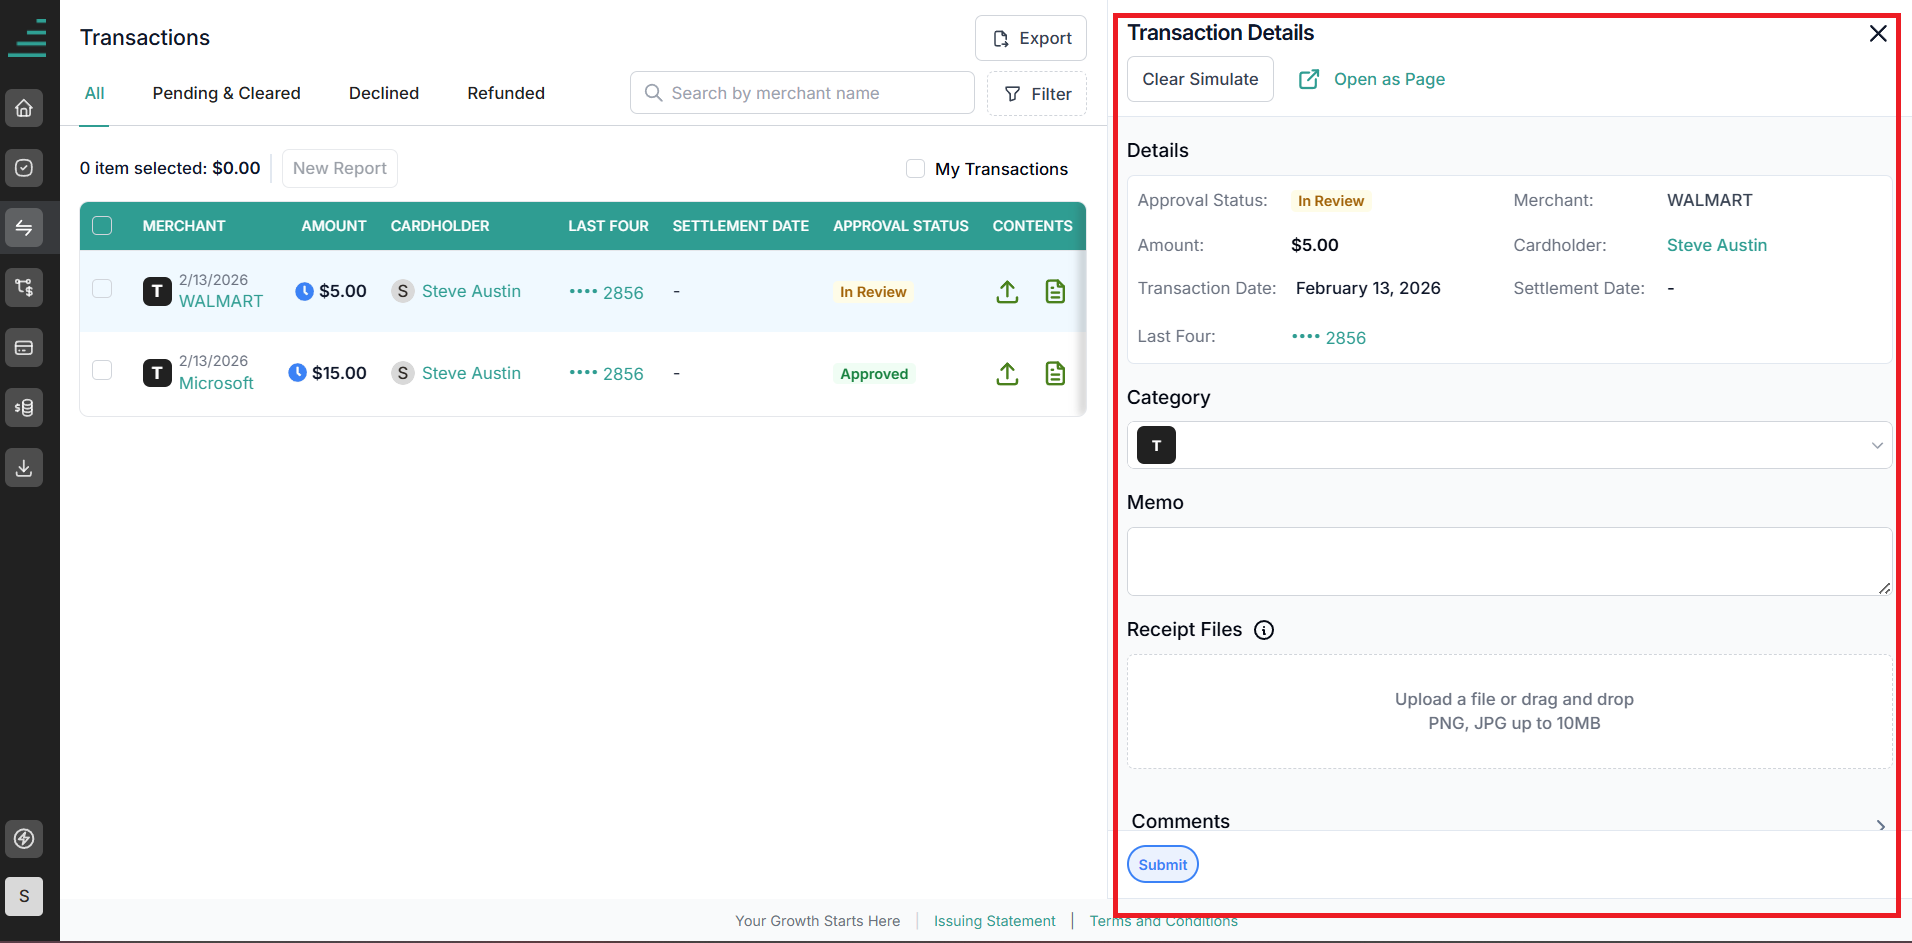Open the dollar coins sidebar icon

(24, 408)
